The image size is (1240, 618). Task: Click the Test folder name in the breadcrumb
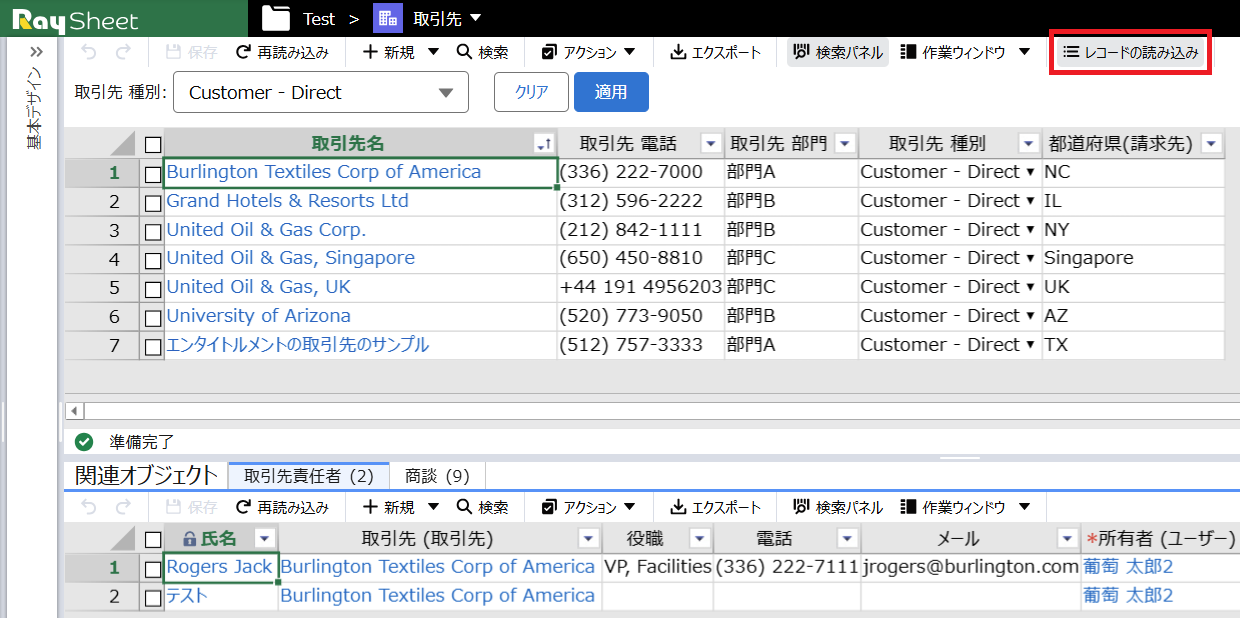[319, 18]
